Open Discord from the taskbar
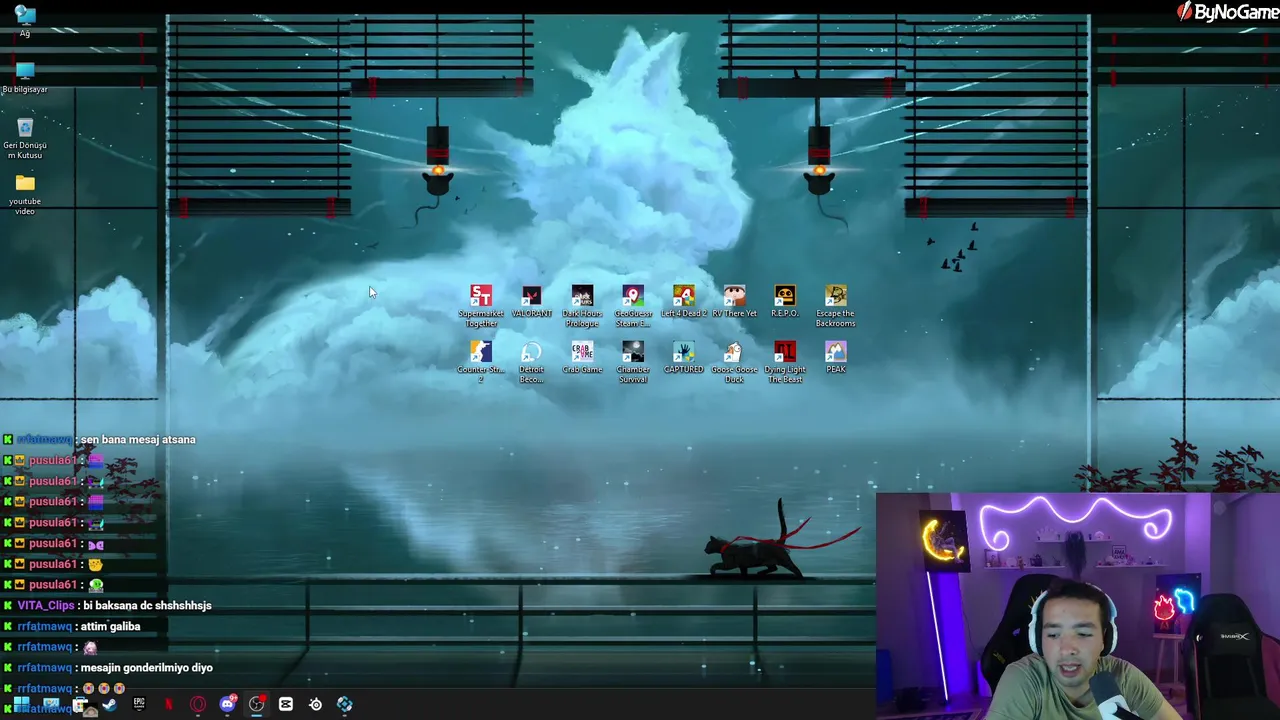The image size is (1280, 720). (x=227, y=704)
